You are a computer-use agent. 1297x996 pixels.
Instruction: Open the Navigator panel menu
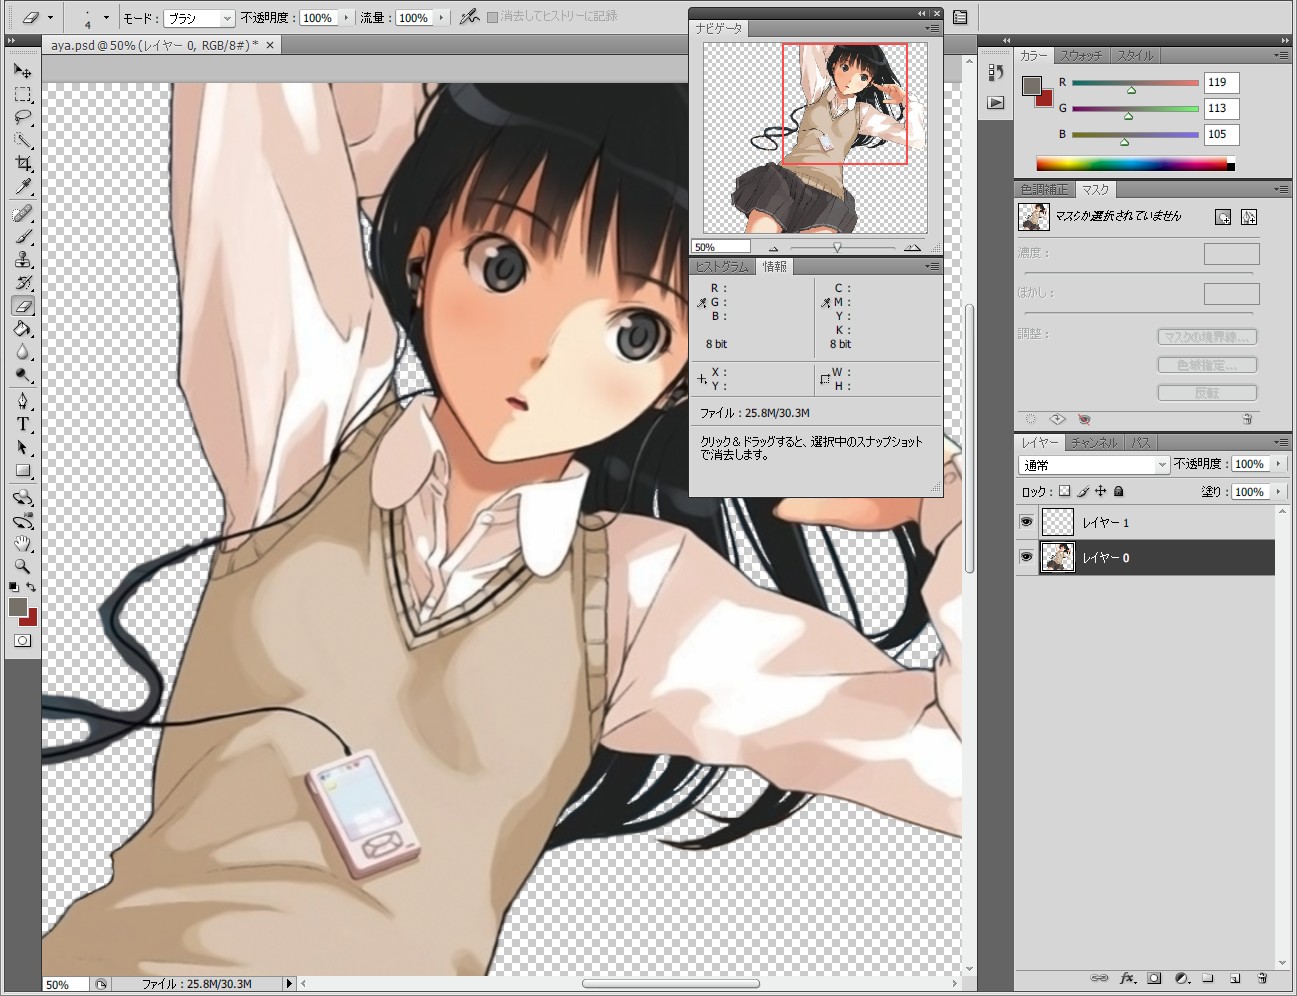click(932, 29)
